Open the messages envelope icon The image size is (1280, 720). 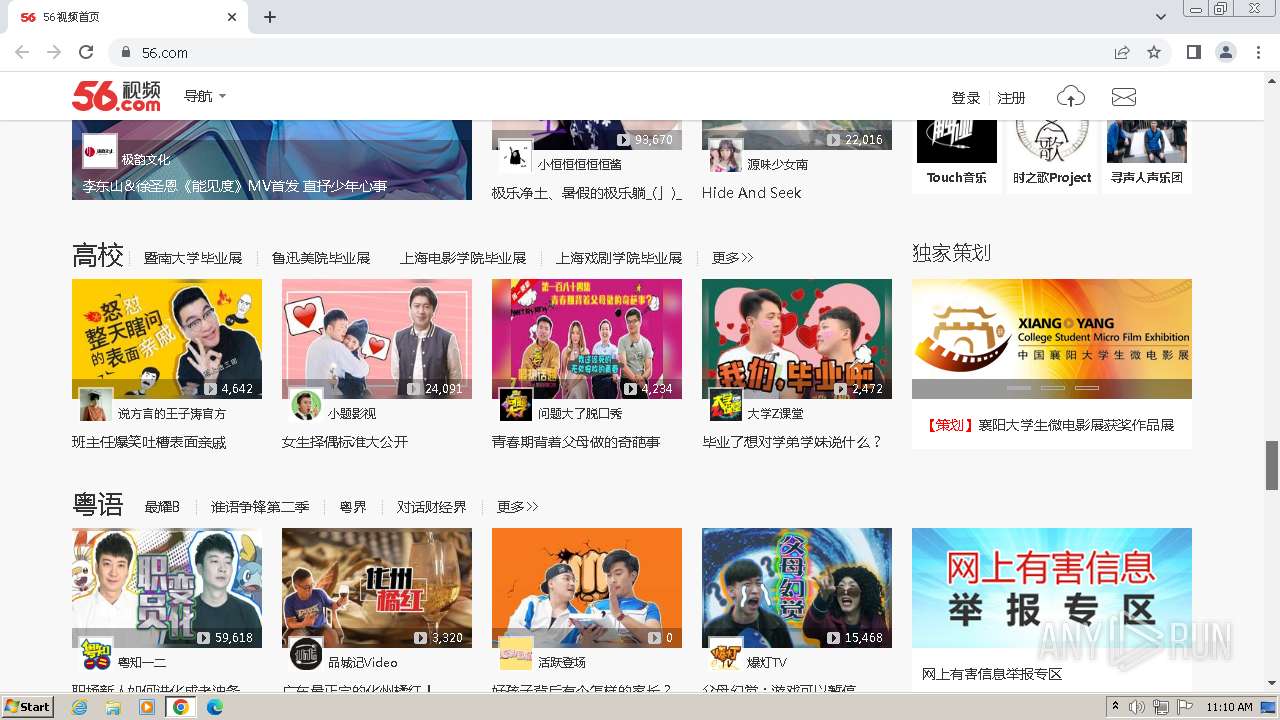1124,97
